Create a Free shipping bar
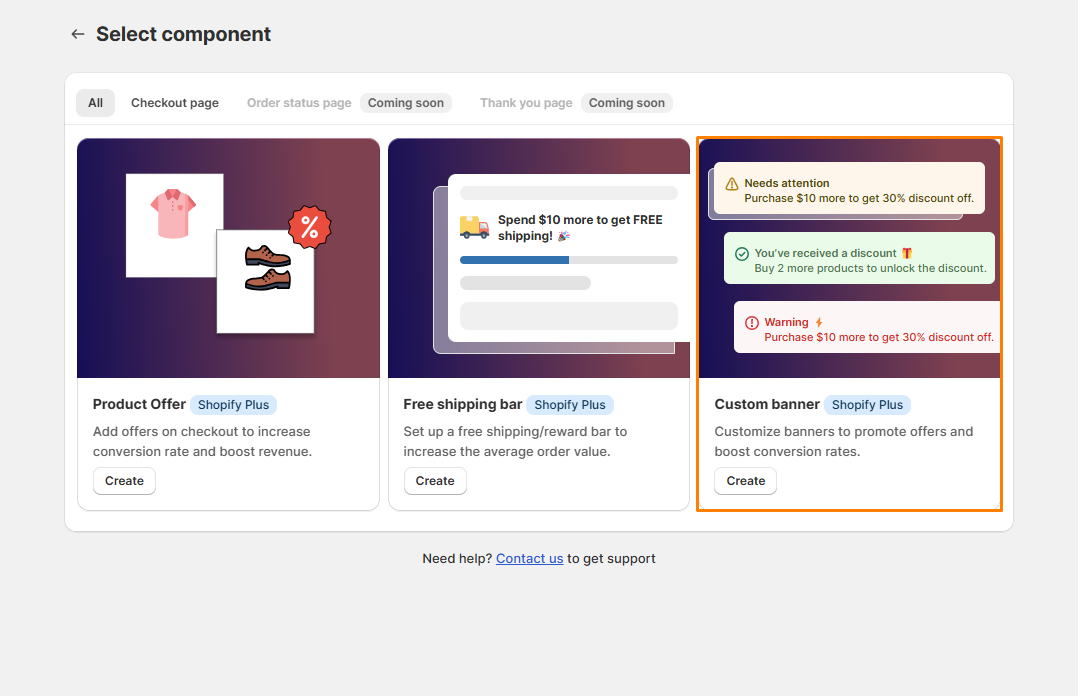The image size is (1078, 696). tap(435, 481)
